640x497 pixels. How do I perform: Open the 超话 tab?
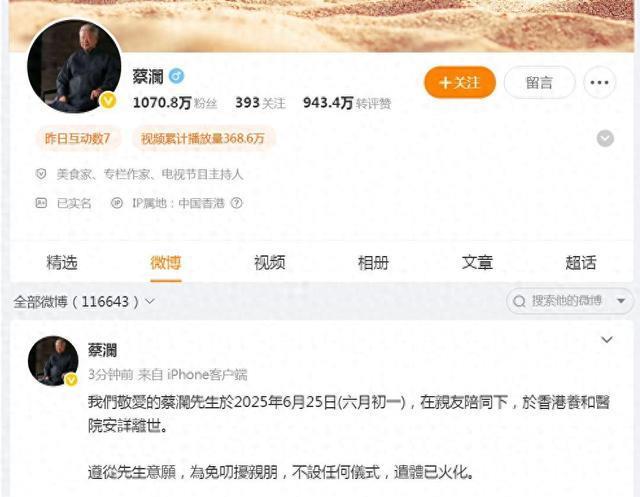580,262
